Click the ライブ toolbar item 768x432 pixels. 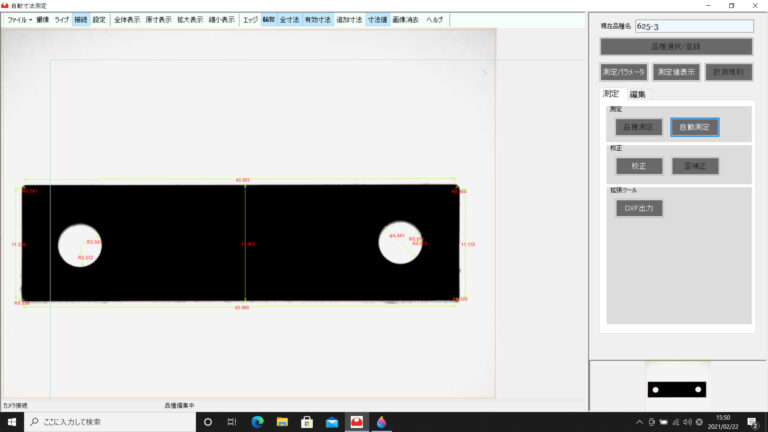[x=62, y=19]
